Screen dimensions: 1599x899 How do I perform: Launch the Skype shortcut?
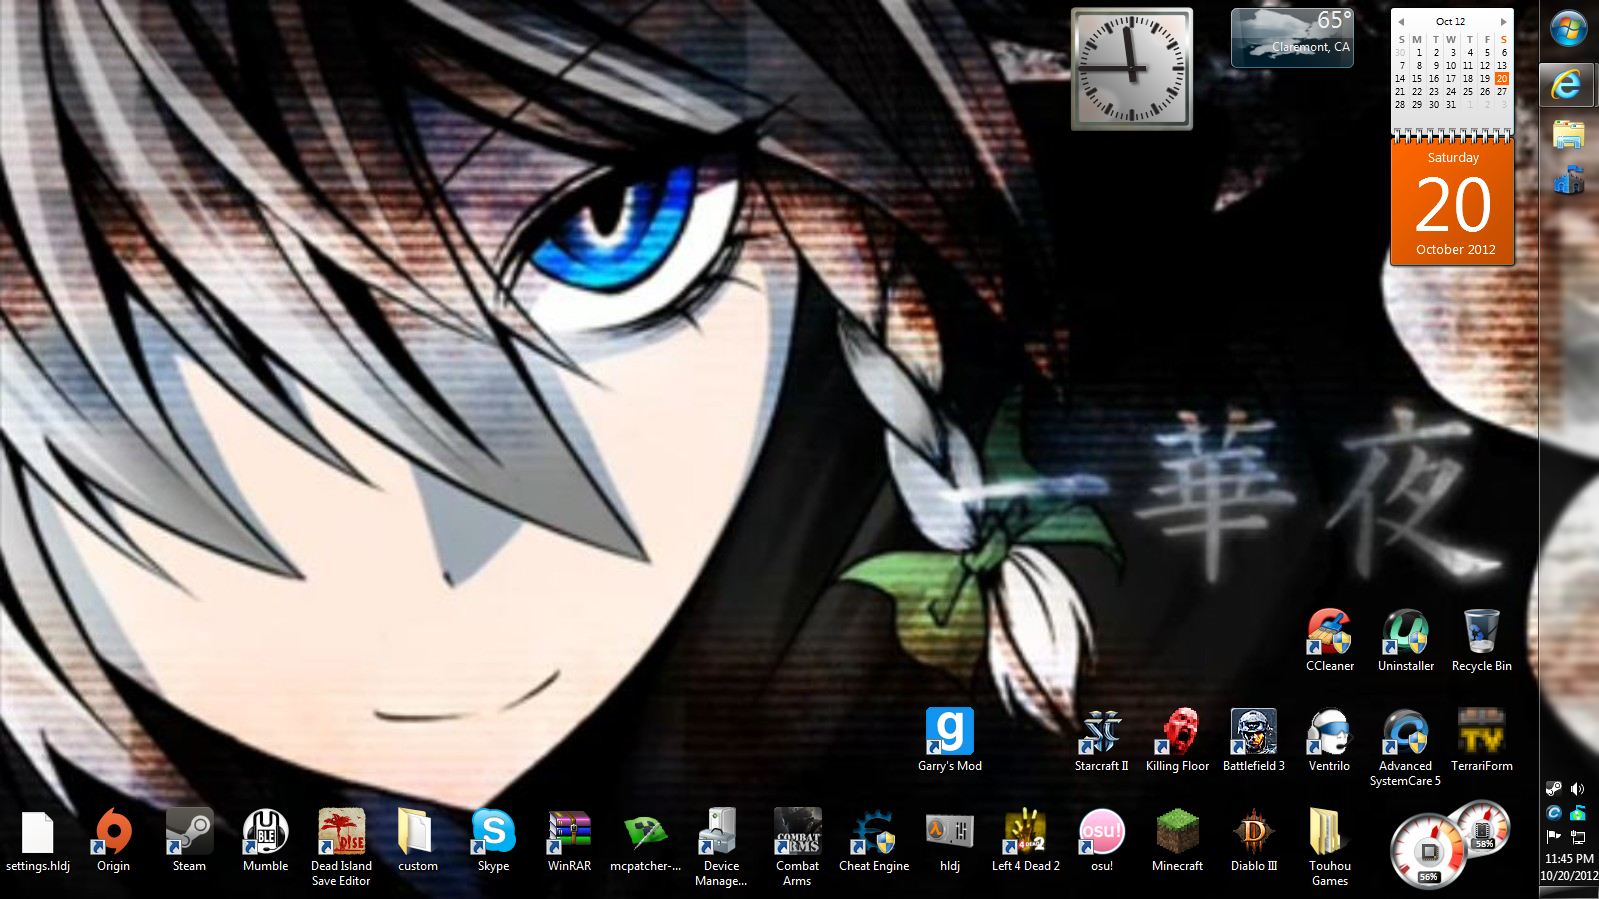[x=493, y=841]
